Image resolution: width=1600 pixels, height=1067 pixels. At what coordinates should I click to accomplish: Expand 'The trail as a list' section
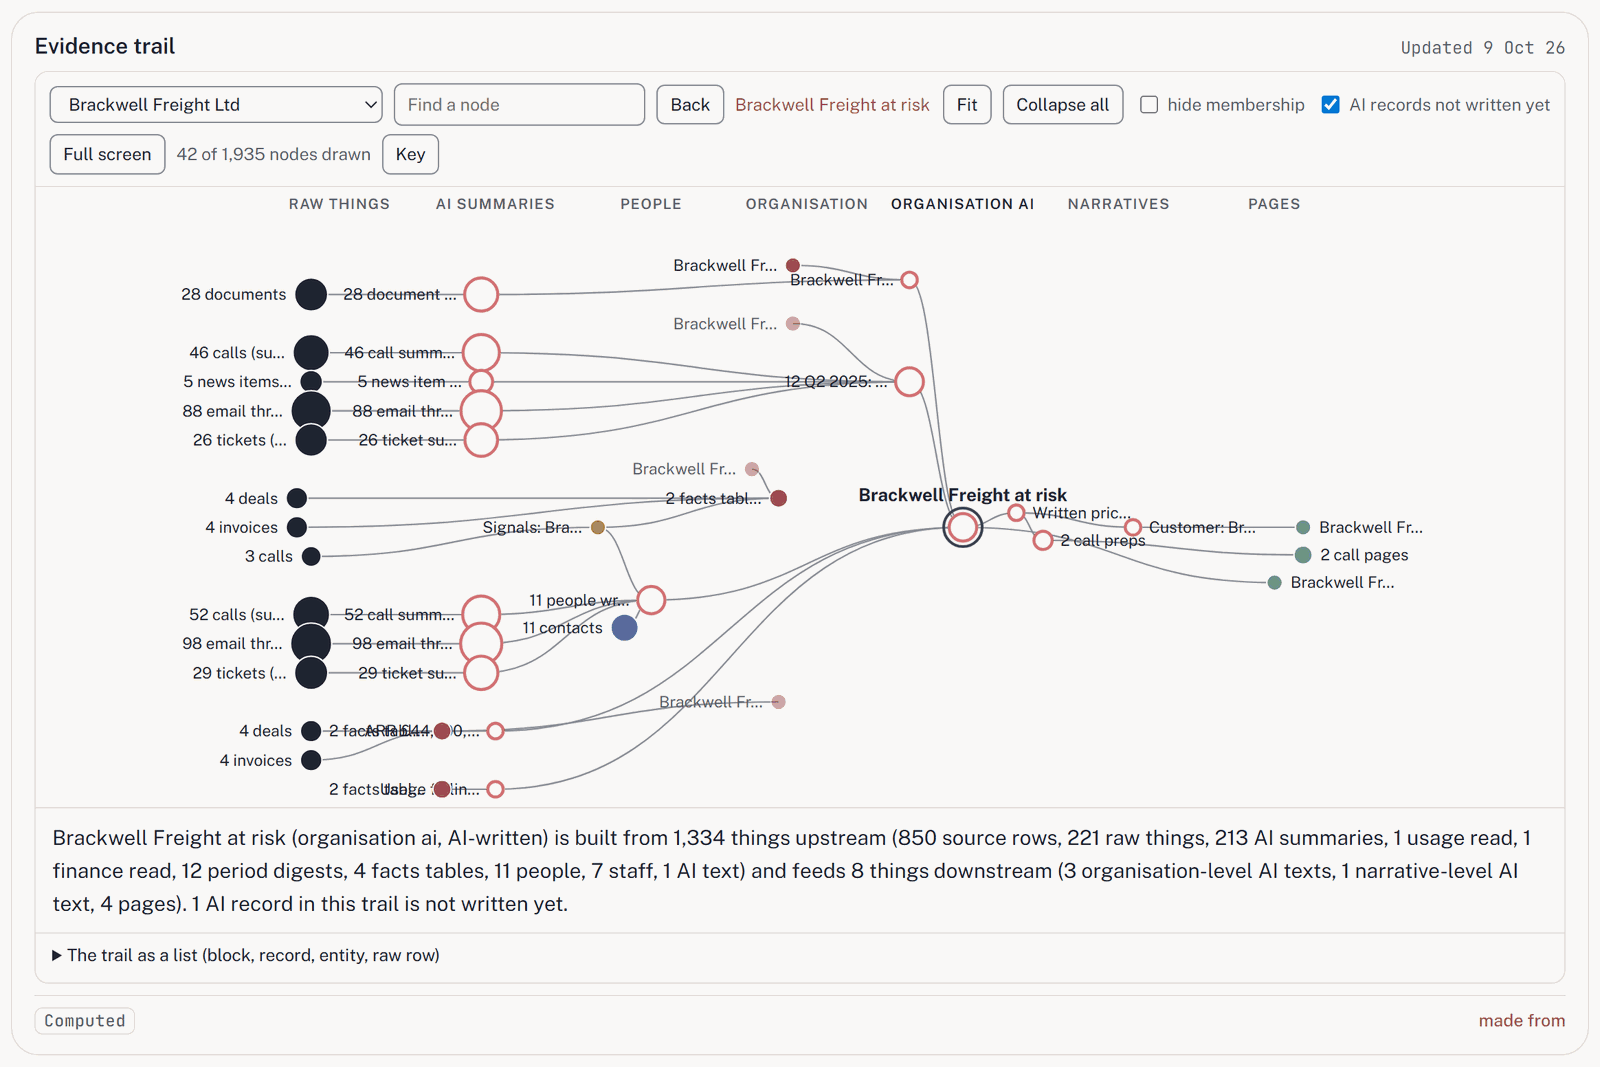pyautogui.click(x=246, y=955)
